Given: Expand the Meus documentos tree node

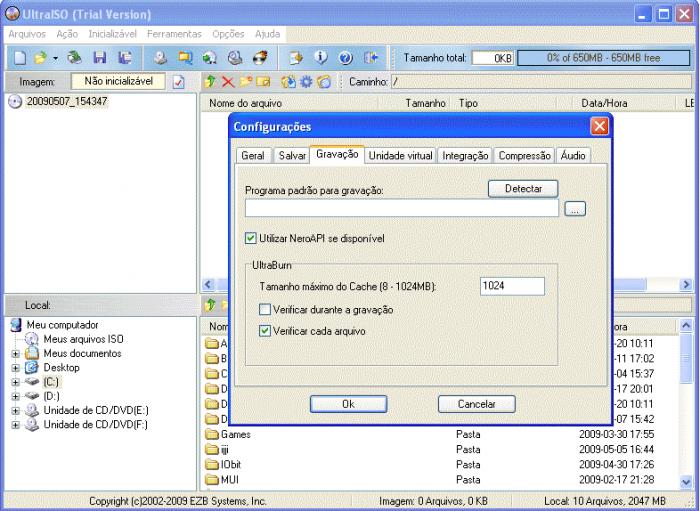Looking at the screenshot, I should [x=16, y=354].
